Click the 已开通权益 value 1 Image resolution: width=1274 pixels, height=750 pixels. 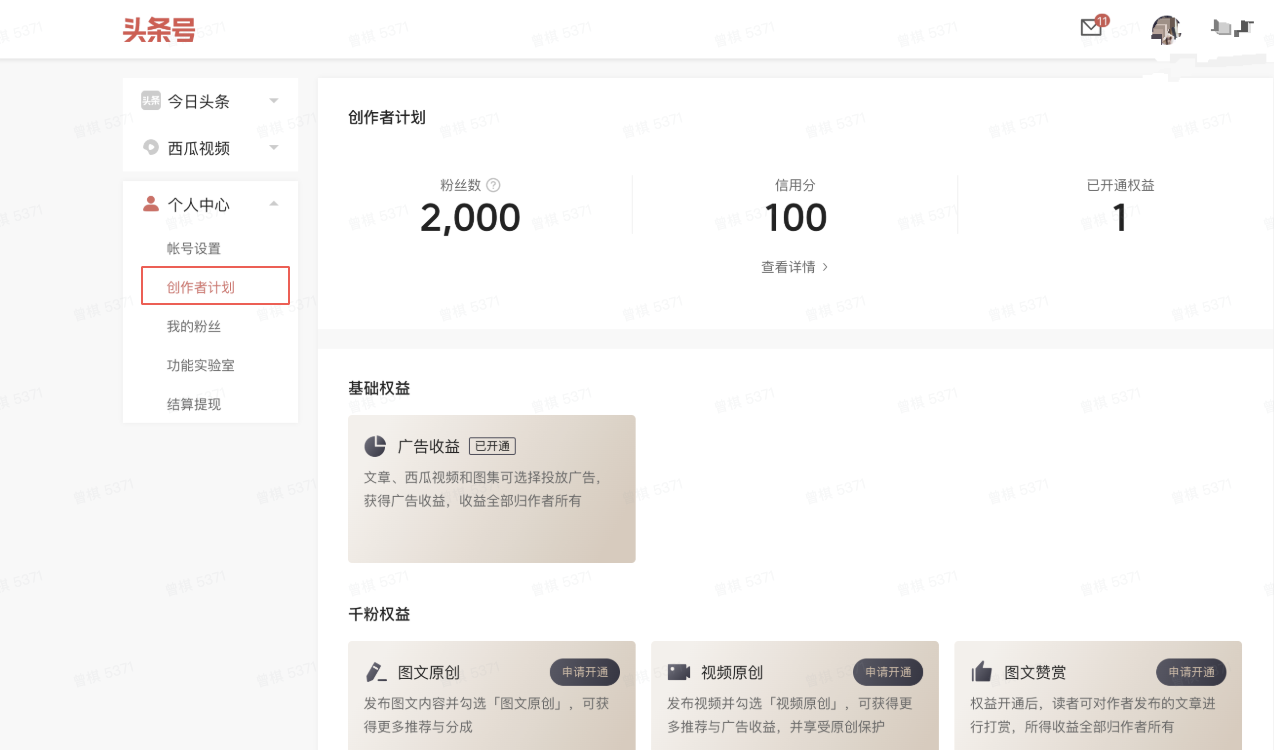pos(1120,218)
